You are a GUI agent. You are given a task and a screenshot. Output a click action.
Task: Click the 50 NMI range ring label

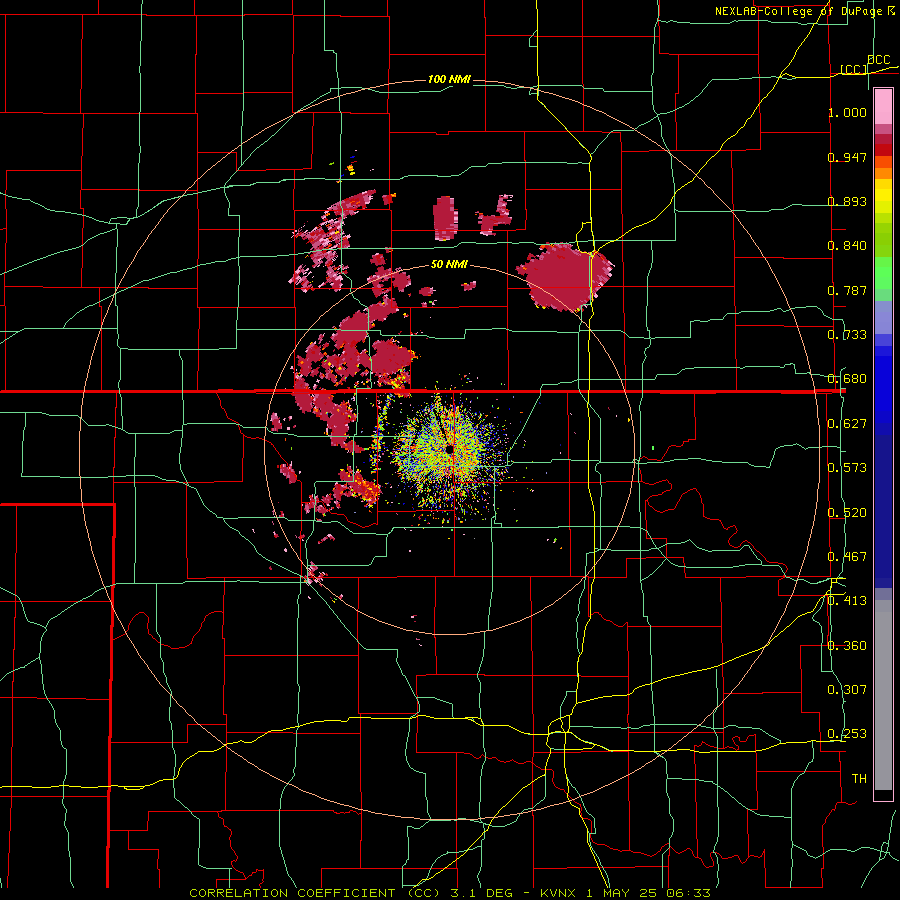coord(449,265)
